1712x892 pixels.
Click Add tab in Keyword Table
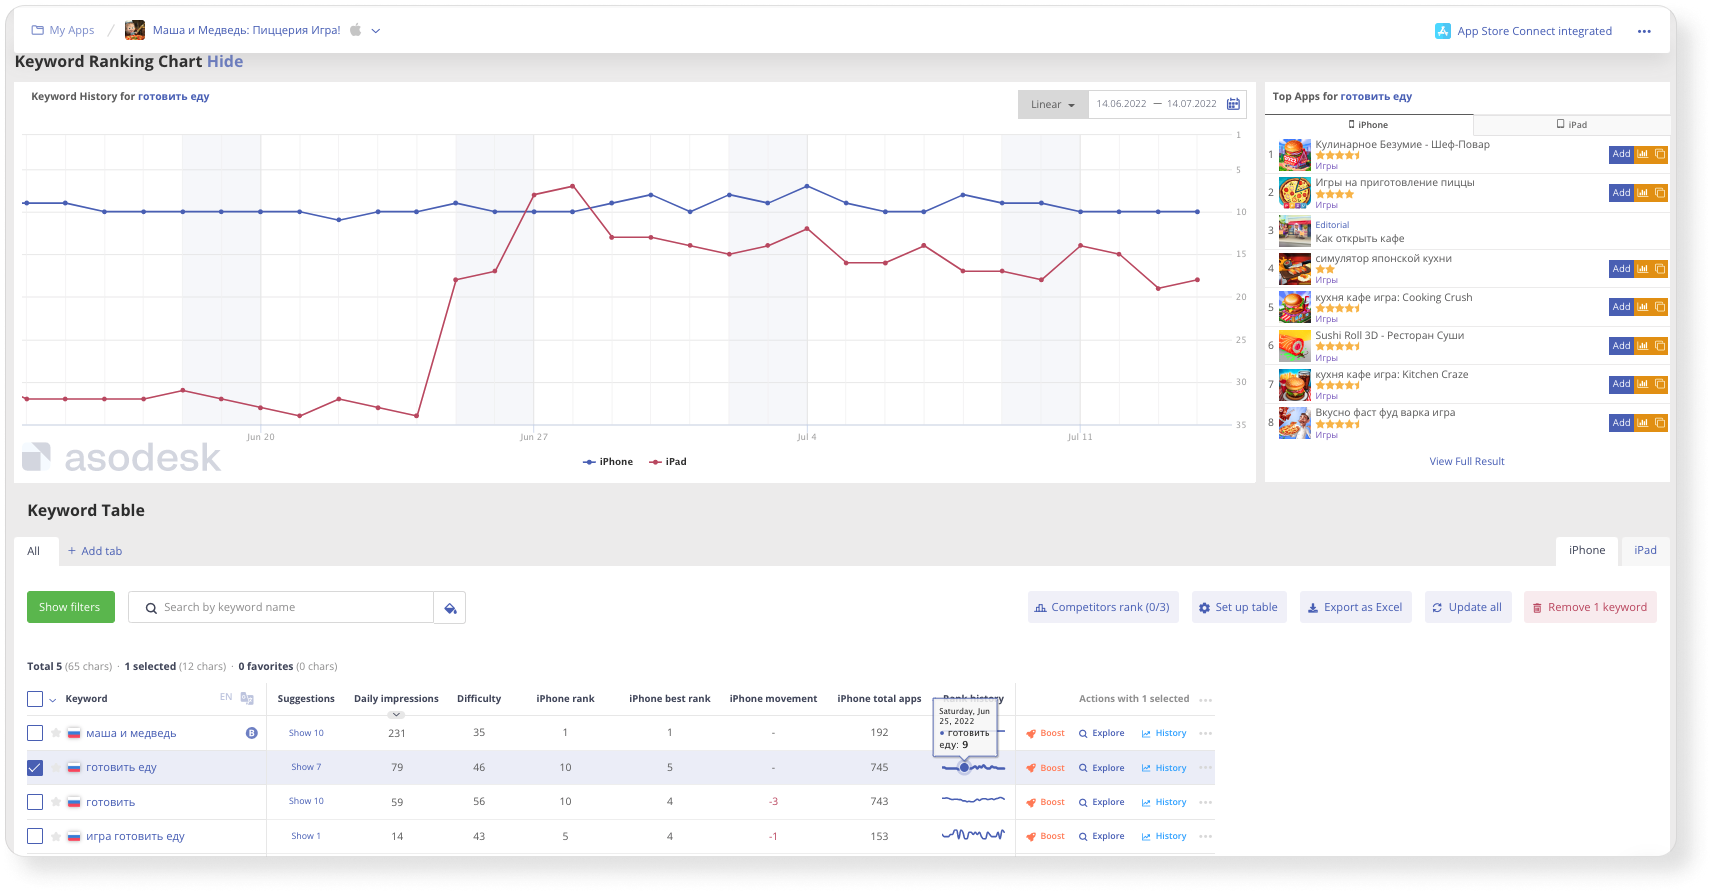[95, 551]
